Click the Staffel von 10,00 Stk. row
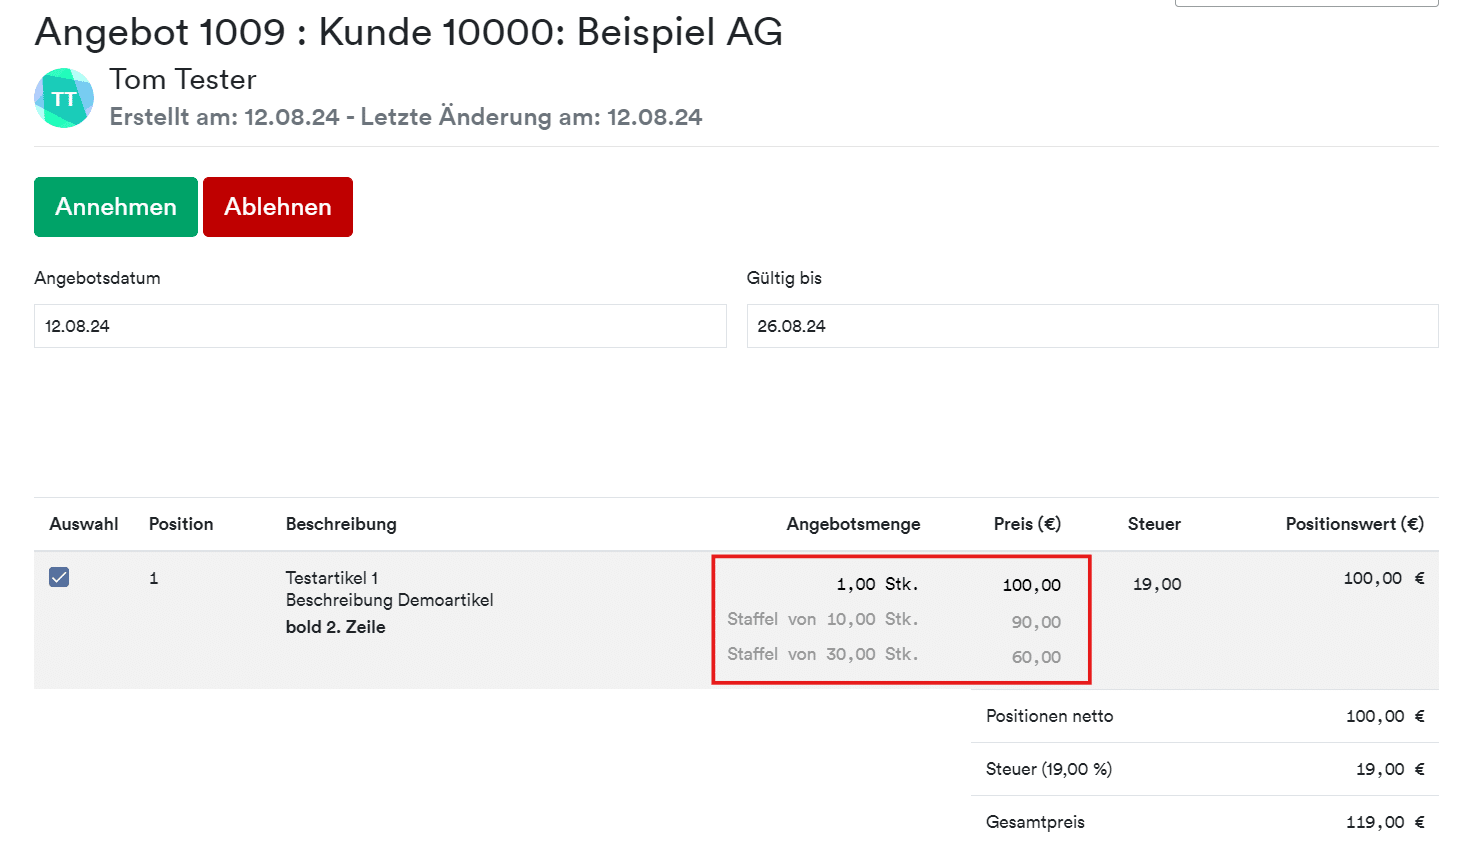 [894, 620]
